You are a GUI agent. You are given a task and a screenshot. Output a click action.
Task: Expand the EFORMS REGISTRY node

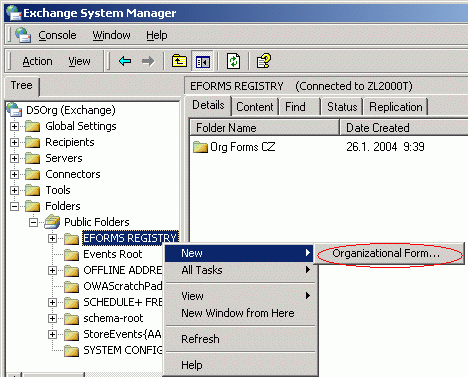point(52,238)
